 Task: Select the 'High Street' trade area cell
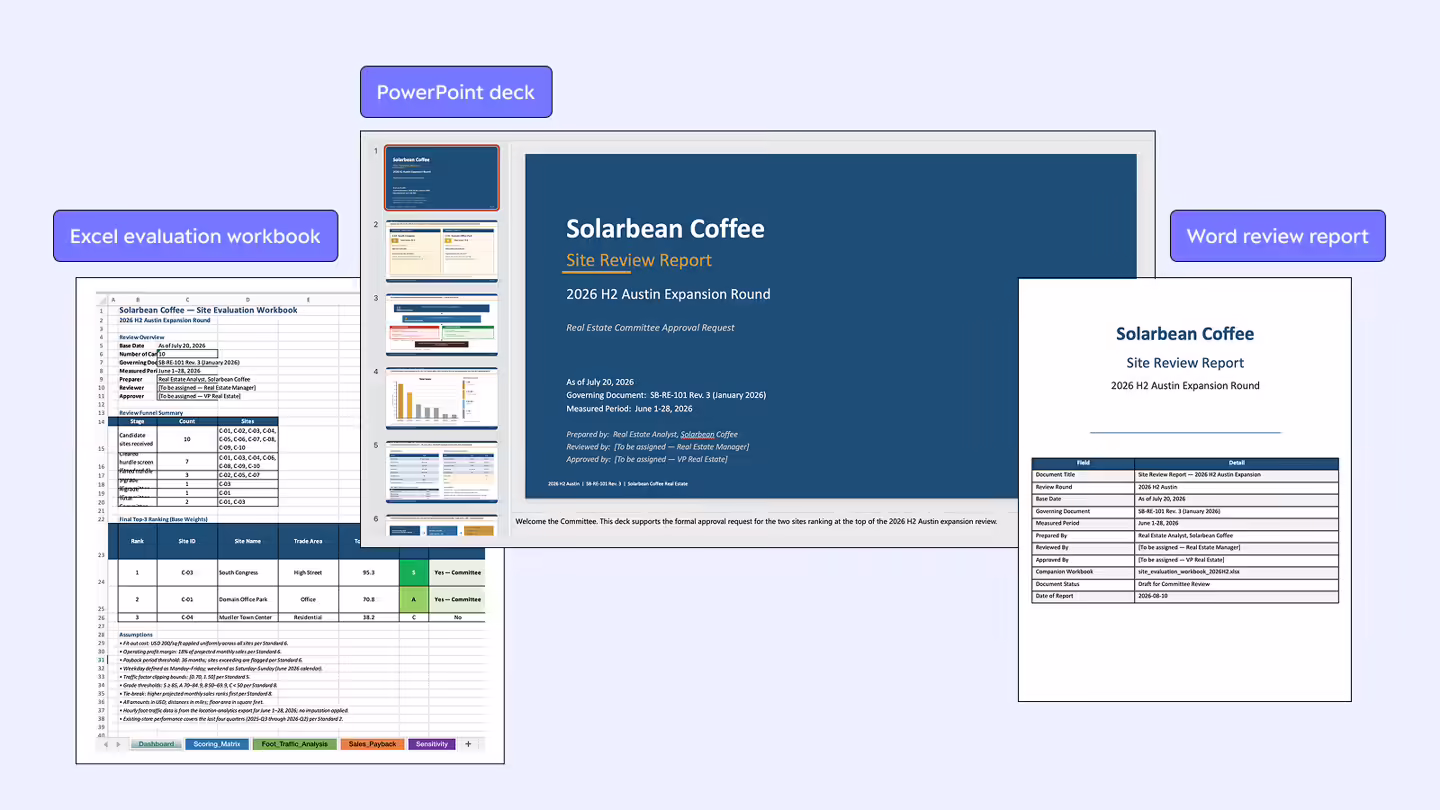pyautogui.click(x=308, y=573)
